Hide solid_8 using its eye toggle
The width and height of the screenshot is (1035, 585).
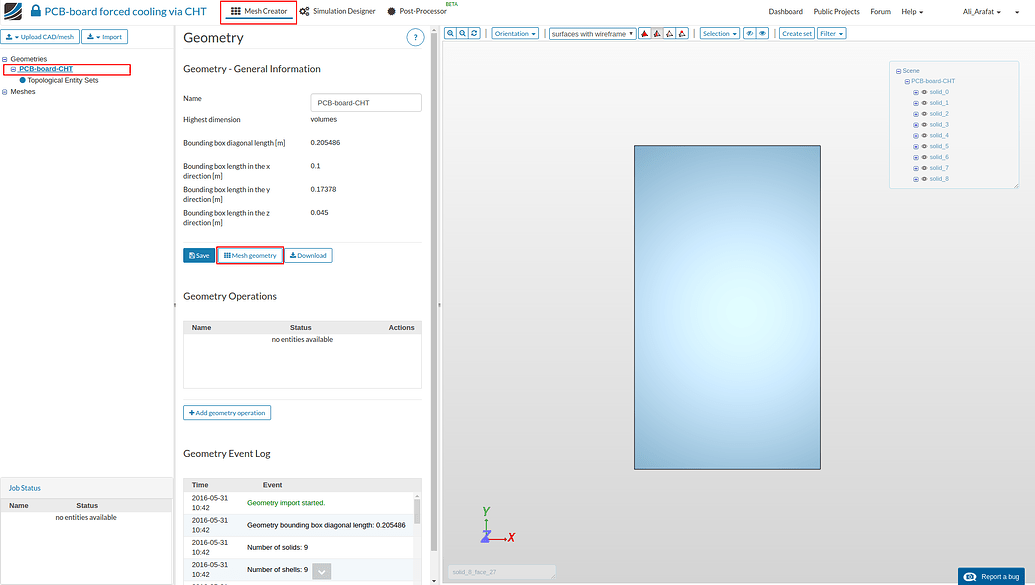[924, 178]
